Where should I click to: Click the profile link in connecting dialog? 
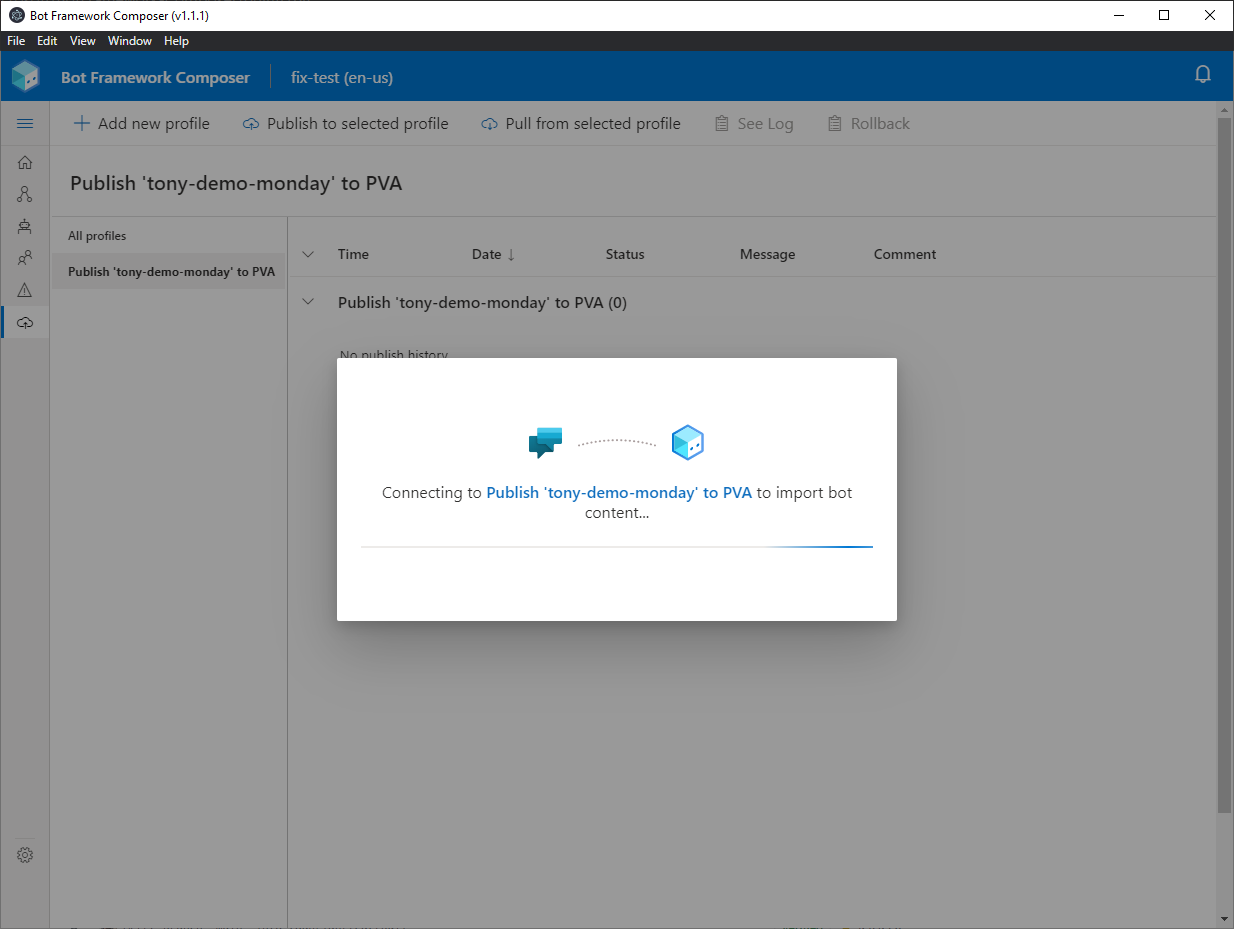pos(619,493)
